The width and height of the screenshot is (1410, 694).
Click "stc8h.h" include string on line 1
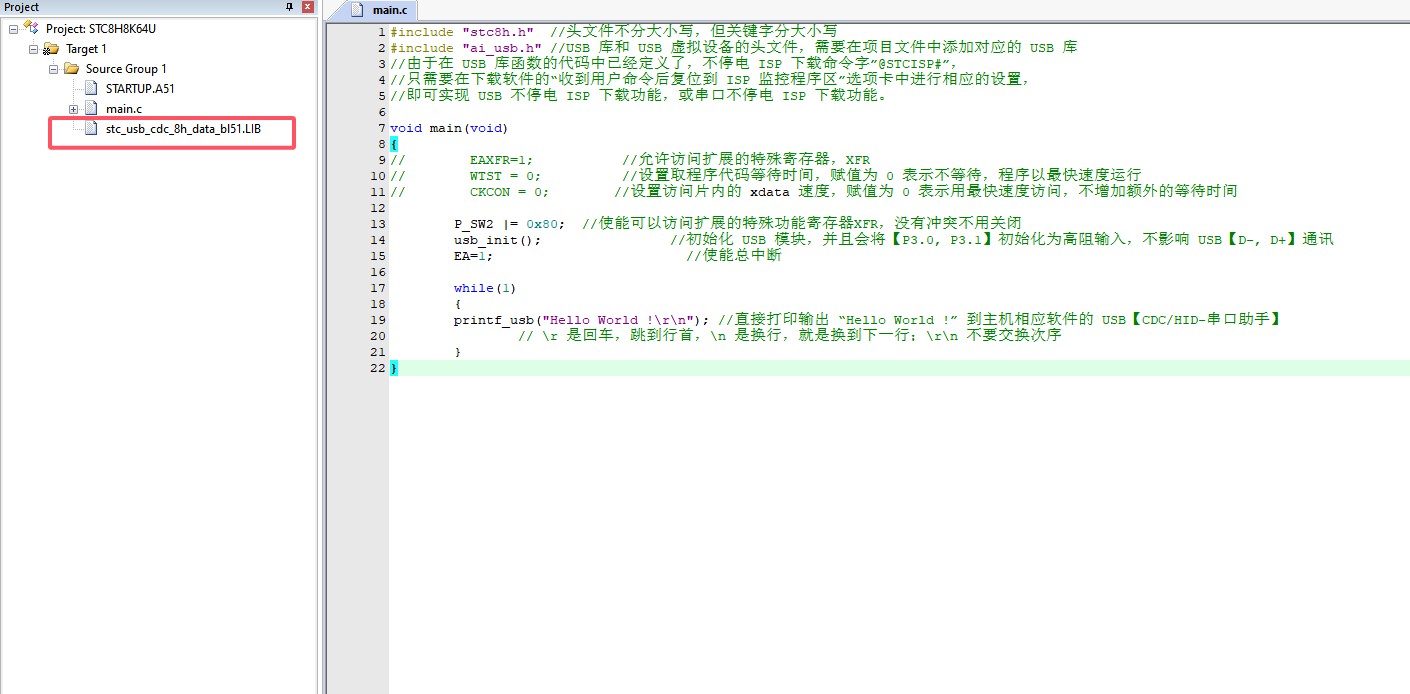498,32
